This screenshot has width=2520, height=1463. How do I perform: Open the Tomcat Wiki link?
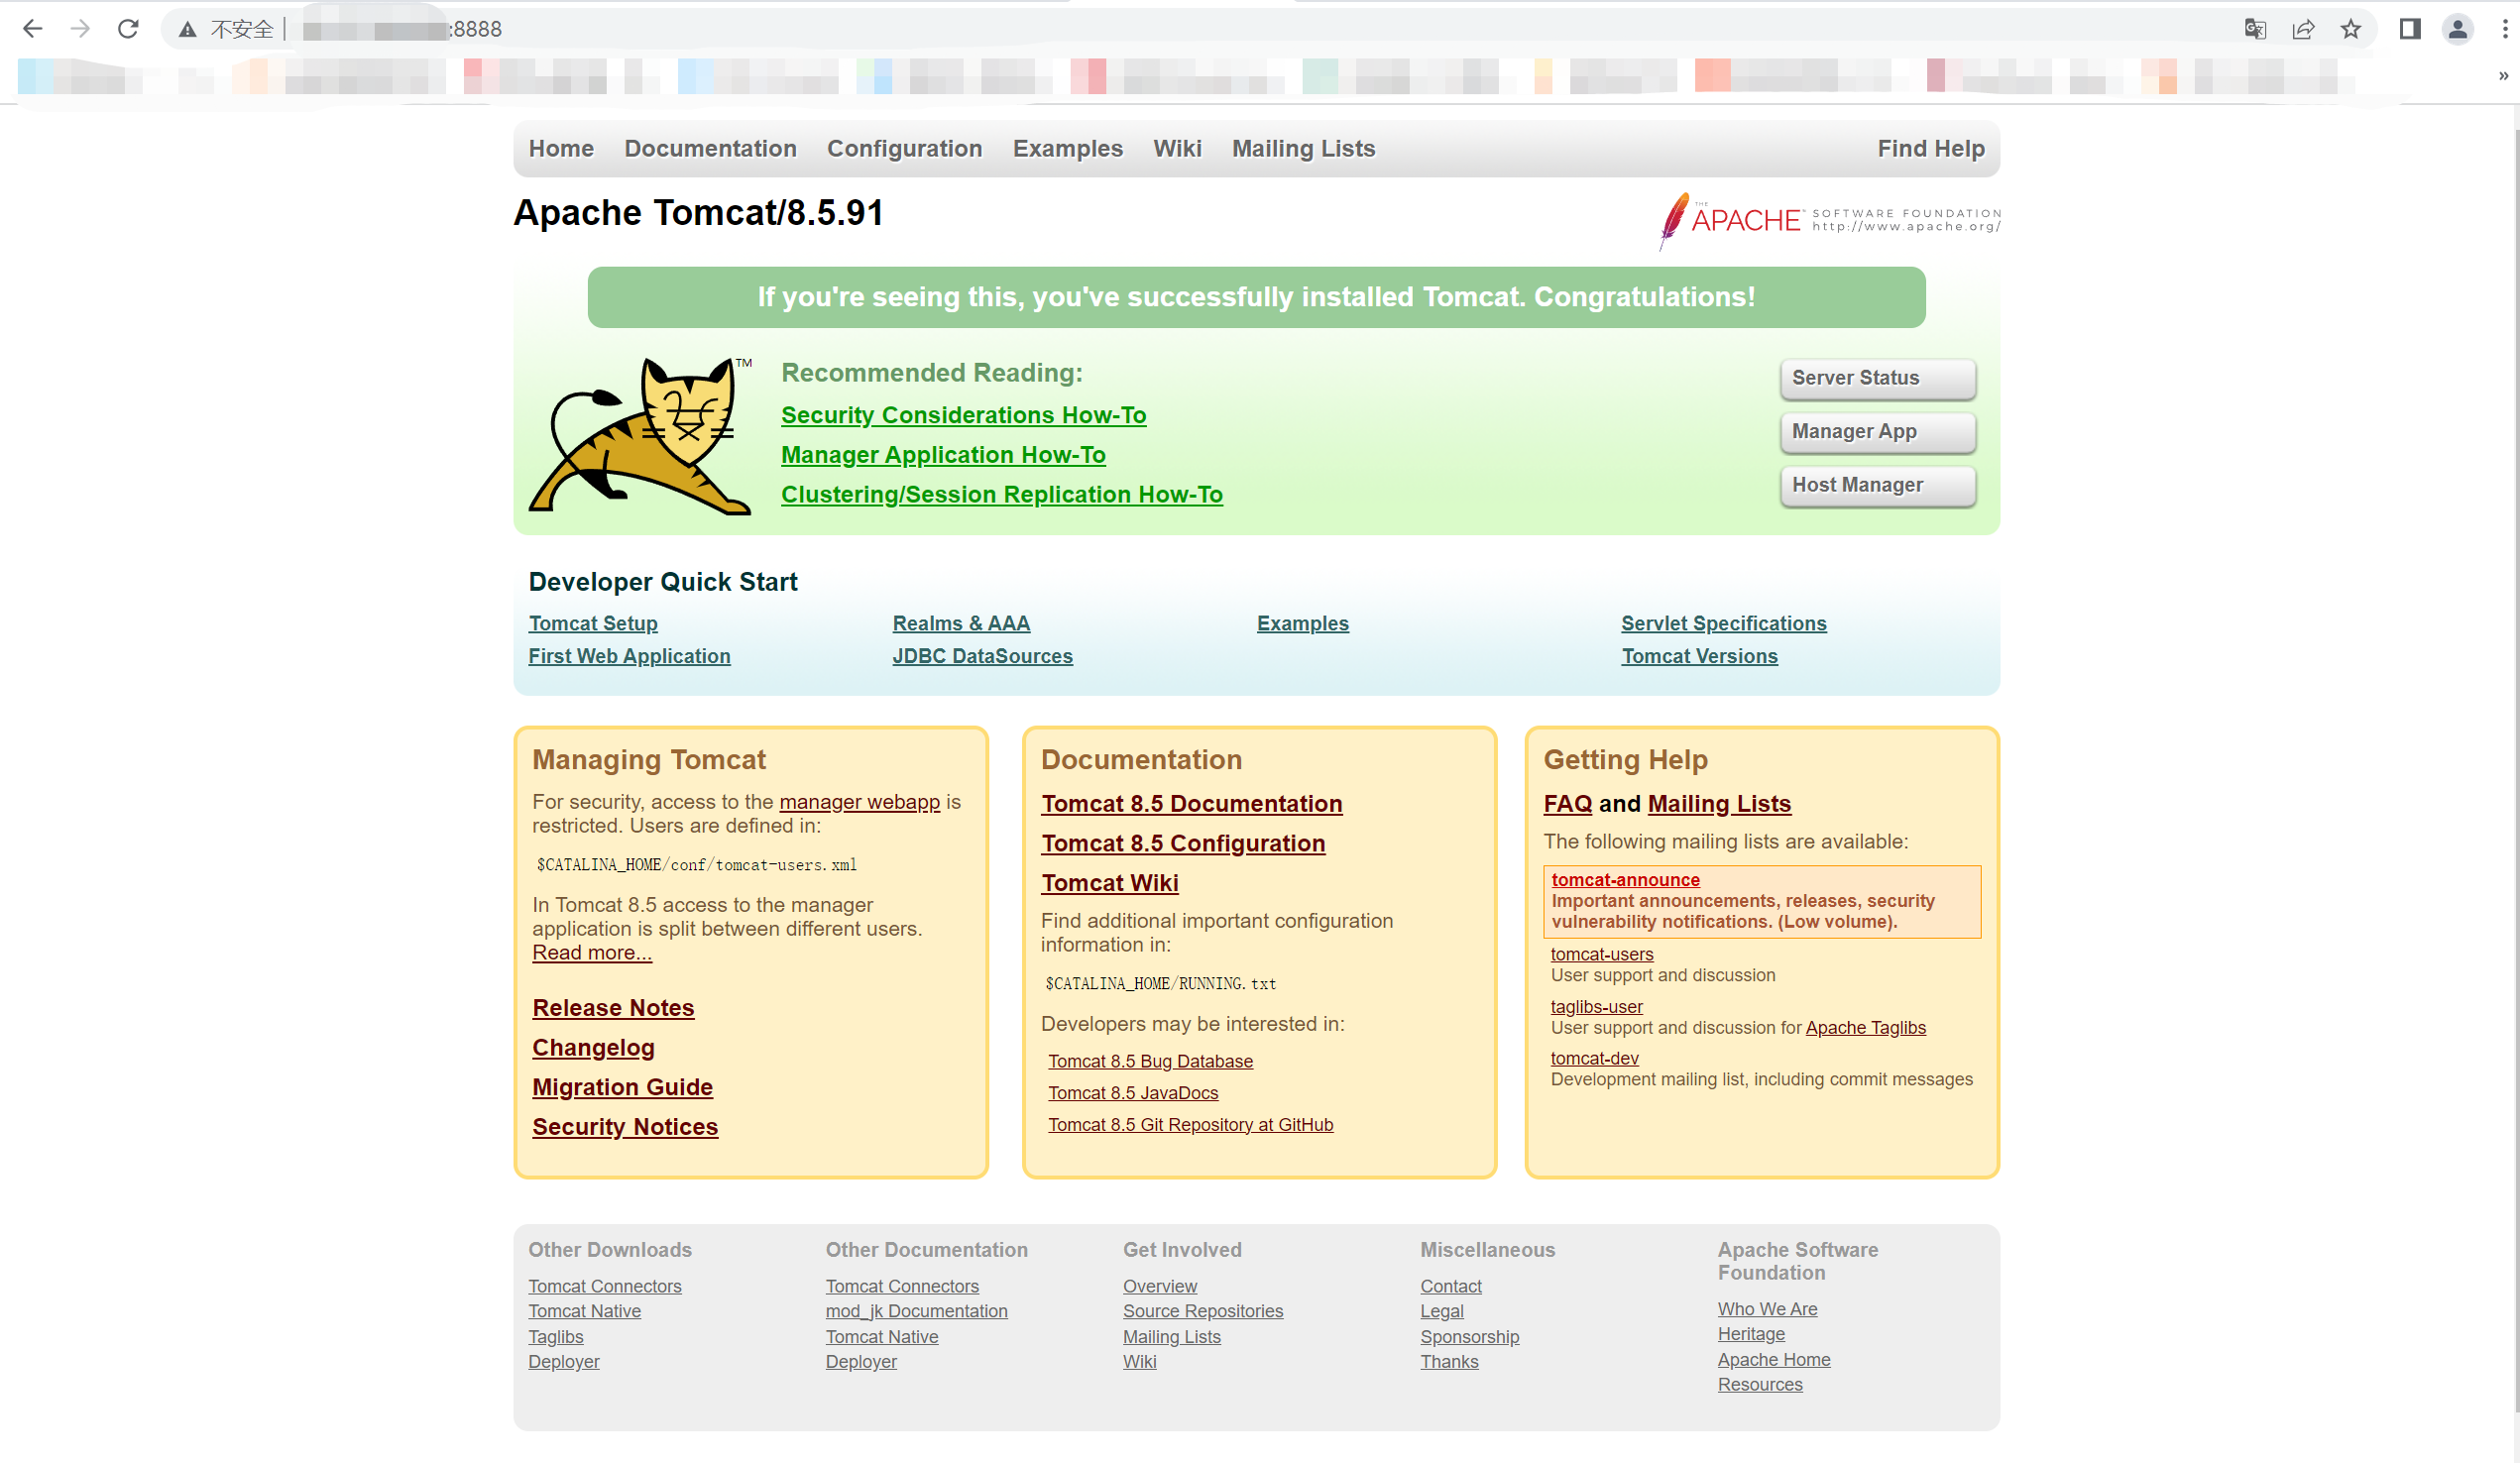point(1109,882)
